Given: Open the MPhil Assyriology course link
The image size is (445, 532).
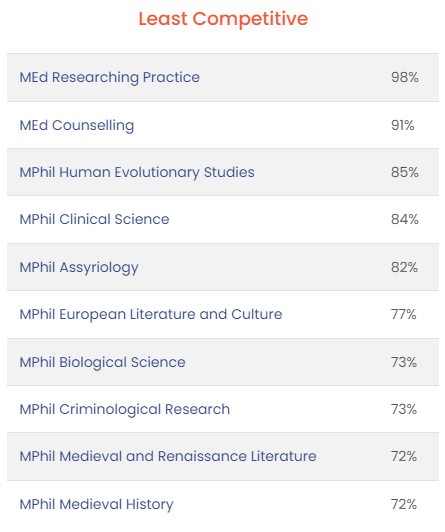Looking at the screenshot, I should [79, 268].
